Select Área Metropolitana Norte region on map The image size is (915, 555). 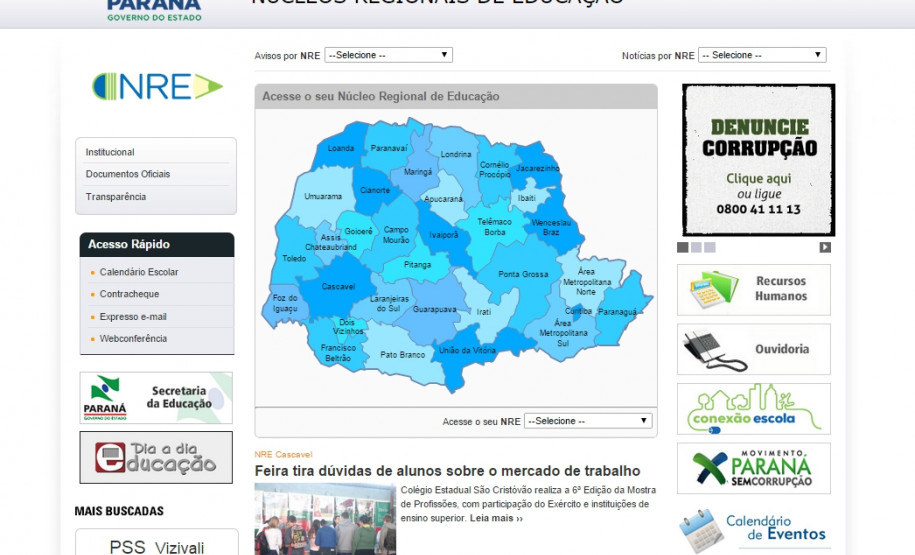point(586,281)
